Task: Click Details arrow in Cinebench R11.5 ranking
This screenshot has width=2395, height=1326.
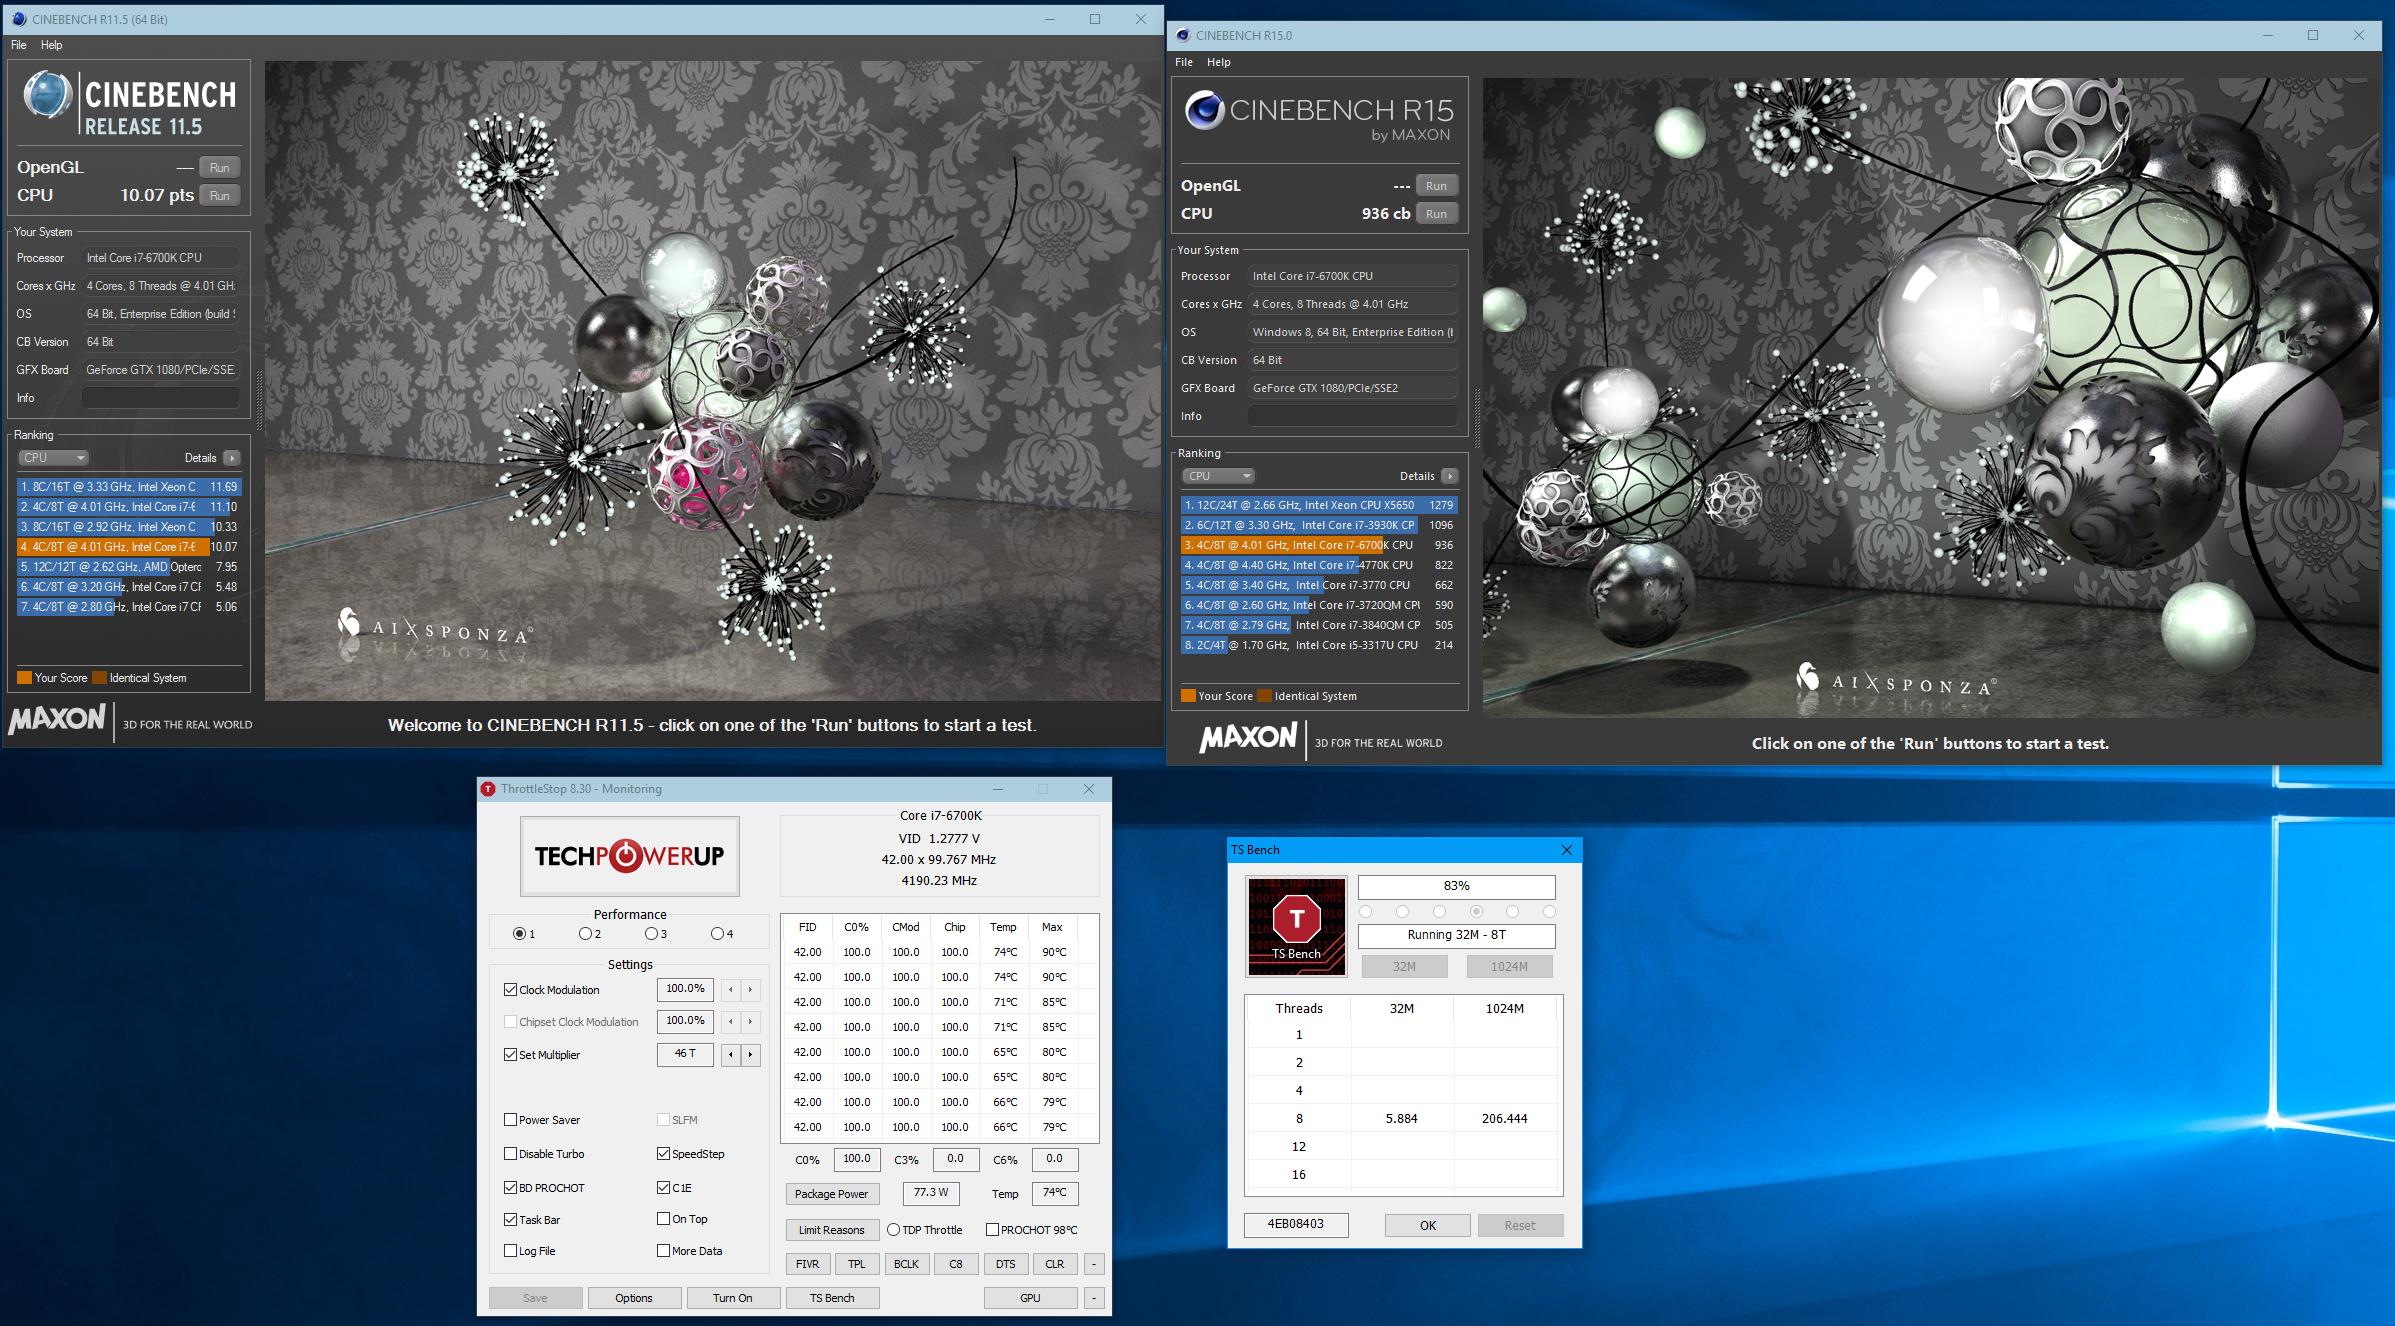Action: pyautogui.click(x=232, y=458)
